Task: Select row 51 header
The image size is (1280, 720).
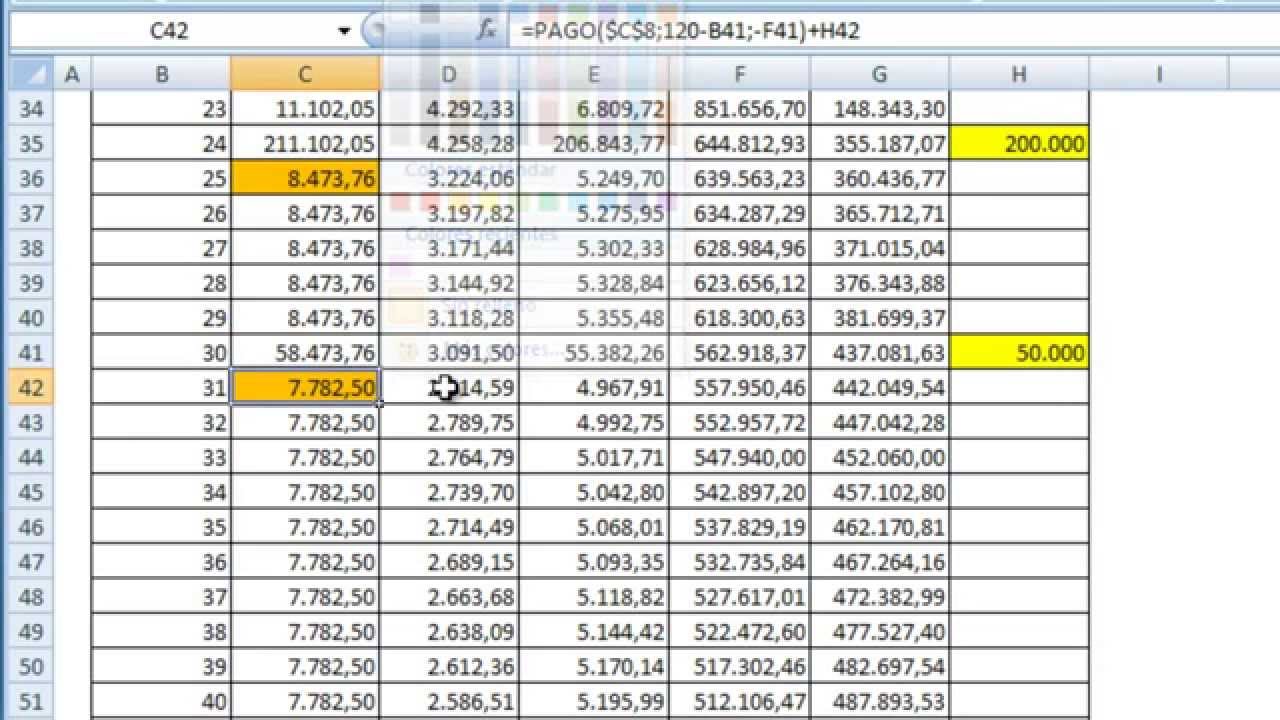Action: point(31,702)
